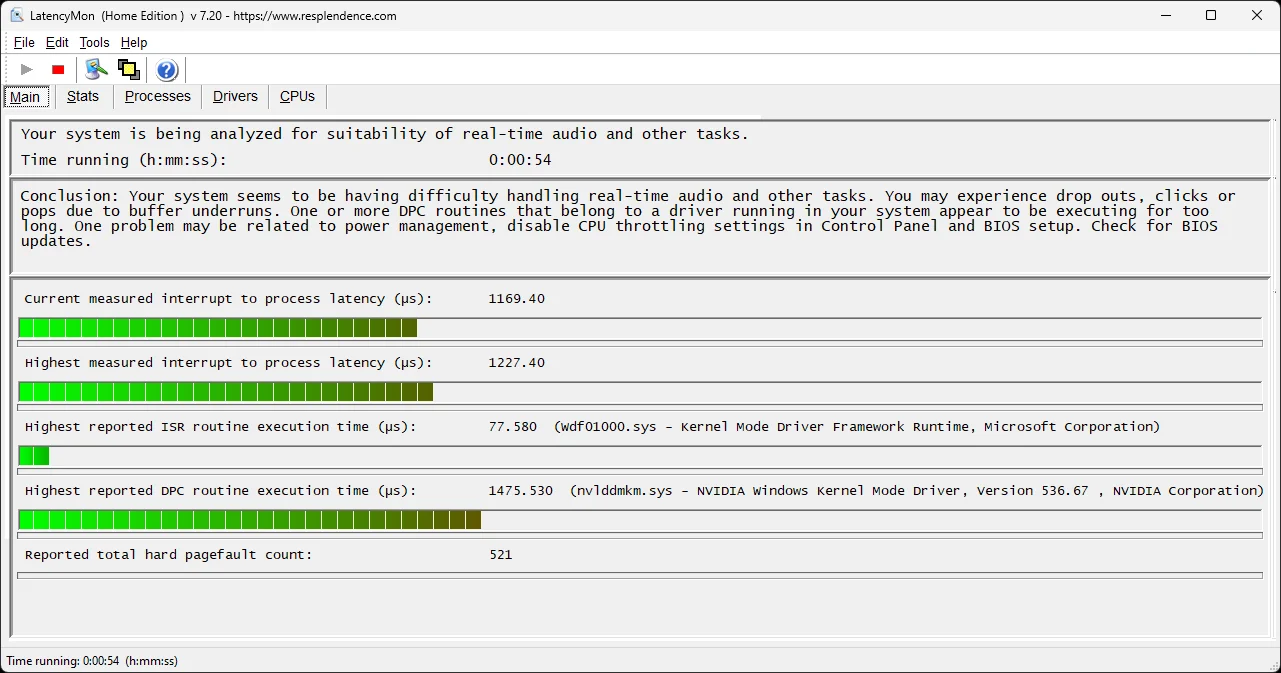
Task: Switch to the Main tab
Action: (x=25, y=97)
